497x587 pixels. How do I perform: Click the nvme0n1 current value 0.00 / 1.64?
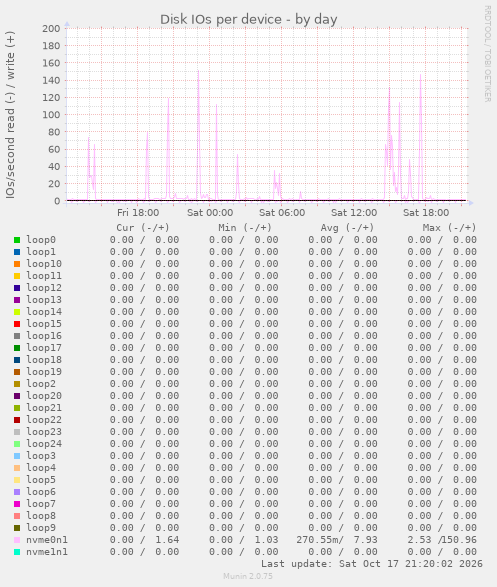pos(144,540)
